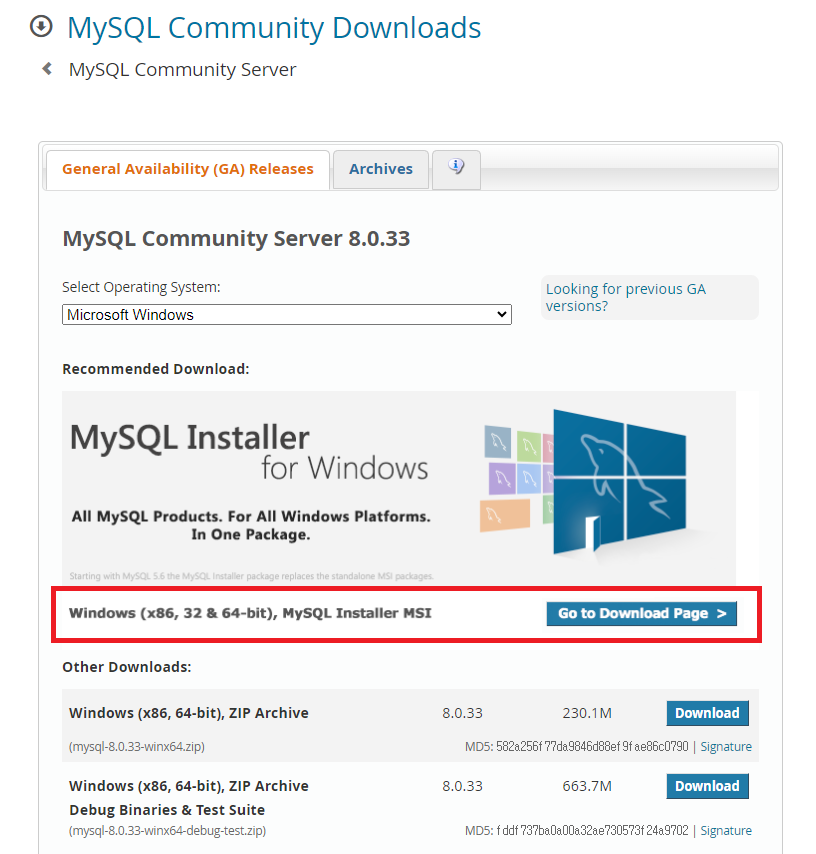This screenshot has width=816, height=854.
Task: Click the 8.0.33 version in the 663.7M row
Action: click(x=462, y=786)
